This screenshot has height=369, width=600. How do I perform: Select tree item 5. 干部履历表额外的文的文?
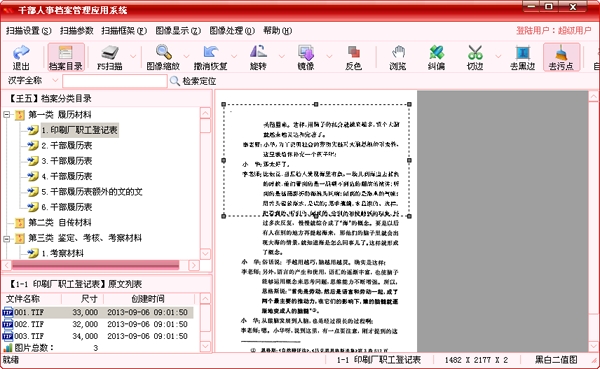pos(92,192)
